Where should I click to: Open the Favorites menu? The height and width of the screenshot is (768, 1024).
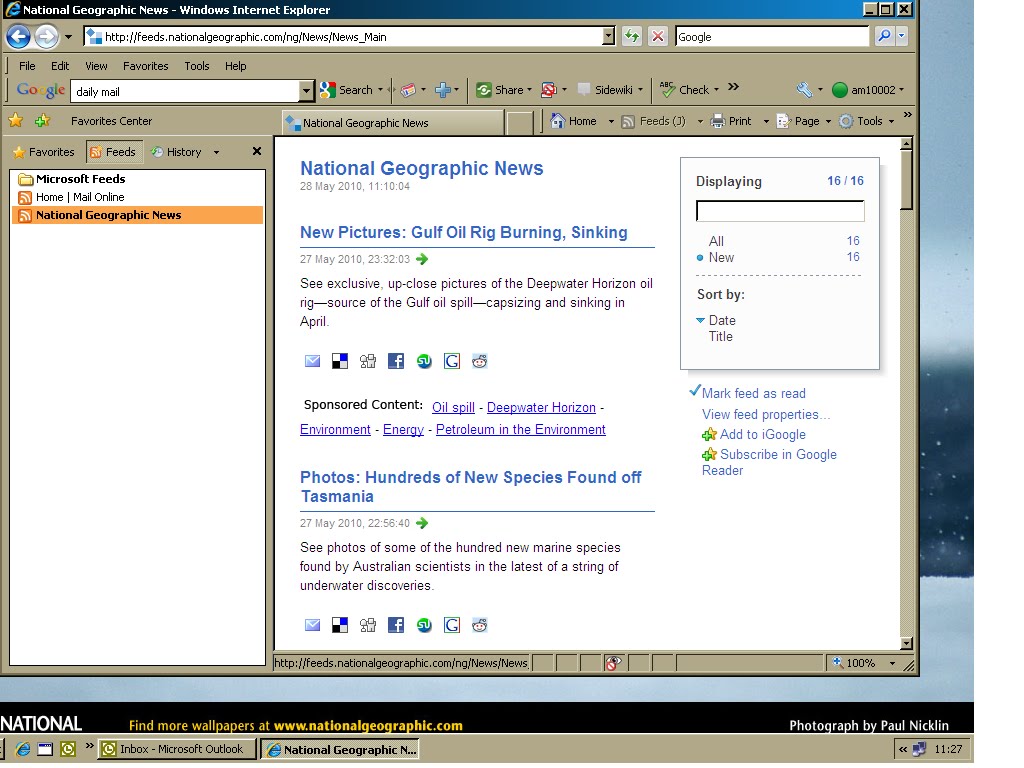146,66
